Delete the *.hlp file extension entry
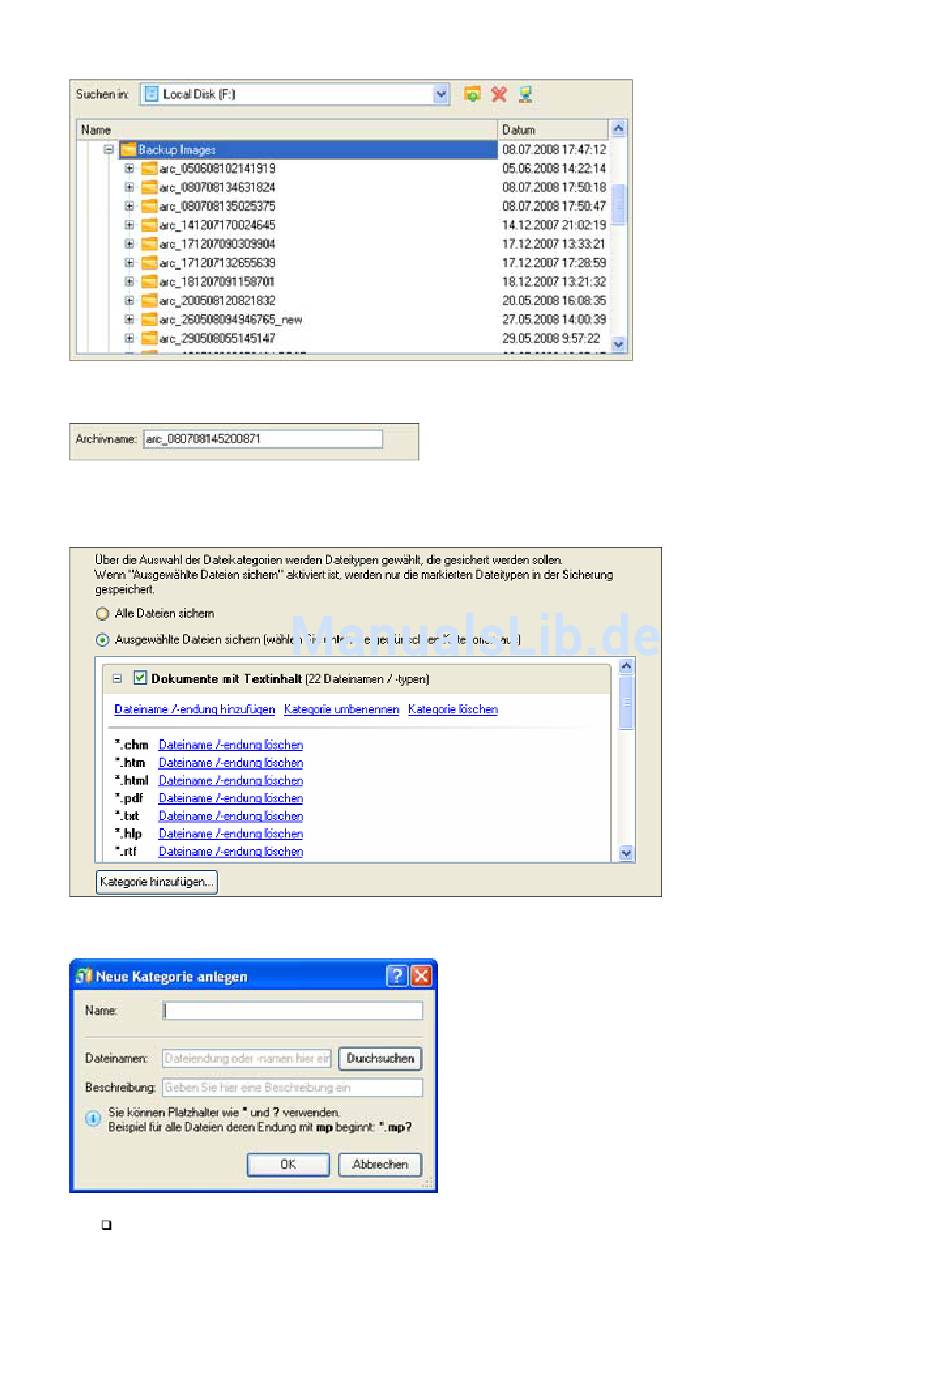The height and width of the screenshot is (1379, 950). pyautogui.click(x=231, y=834)
